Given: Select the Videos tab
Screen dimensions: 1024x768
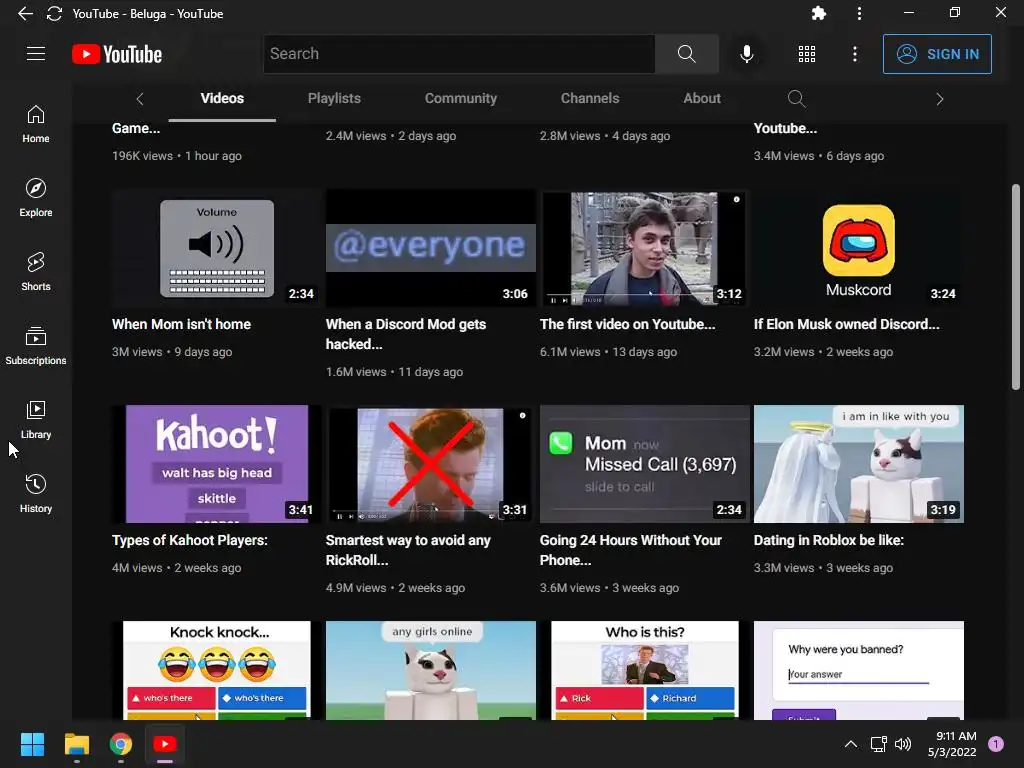Looking at the screenshot, I should pos(222,99).
